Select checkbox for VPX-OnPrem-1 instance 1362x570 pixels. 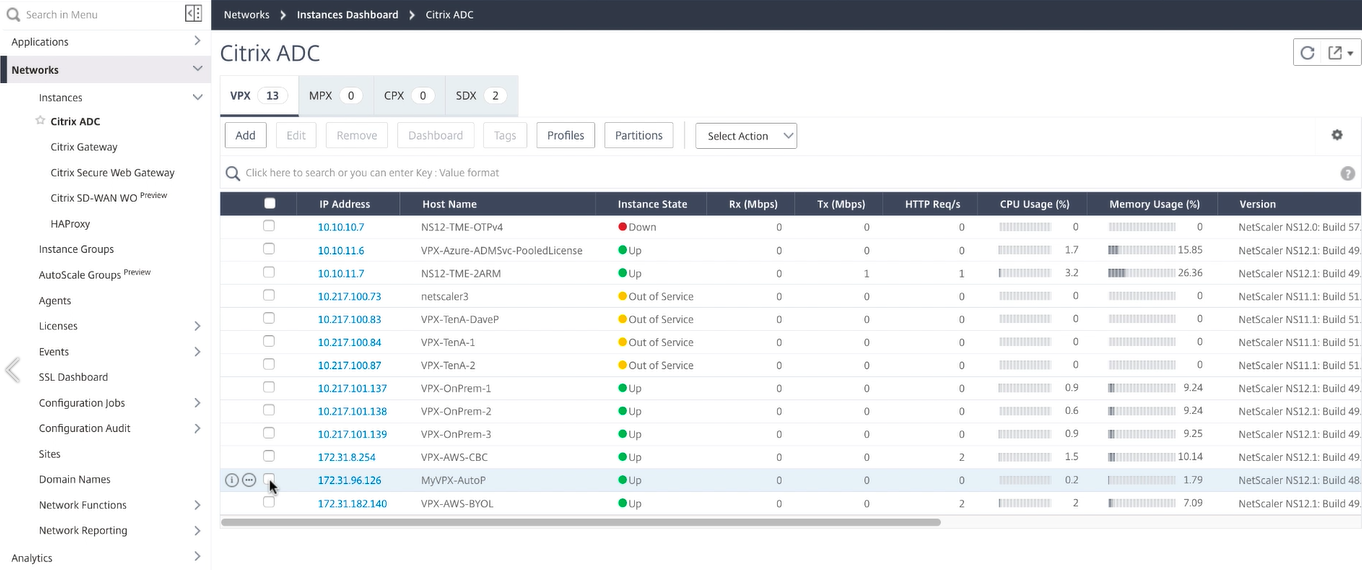tap(269, 387)
